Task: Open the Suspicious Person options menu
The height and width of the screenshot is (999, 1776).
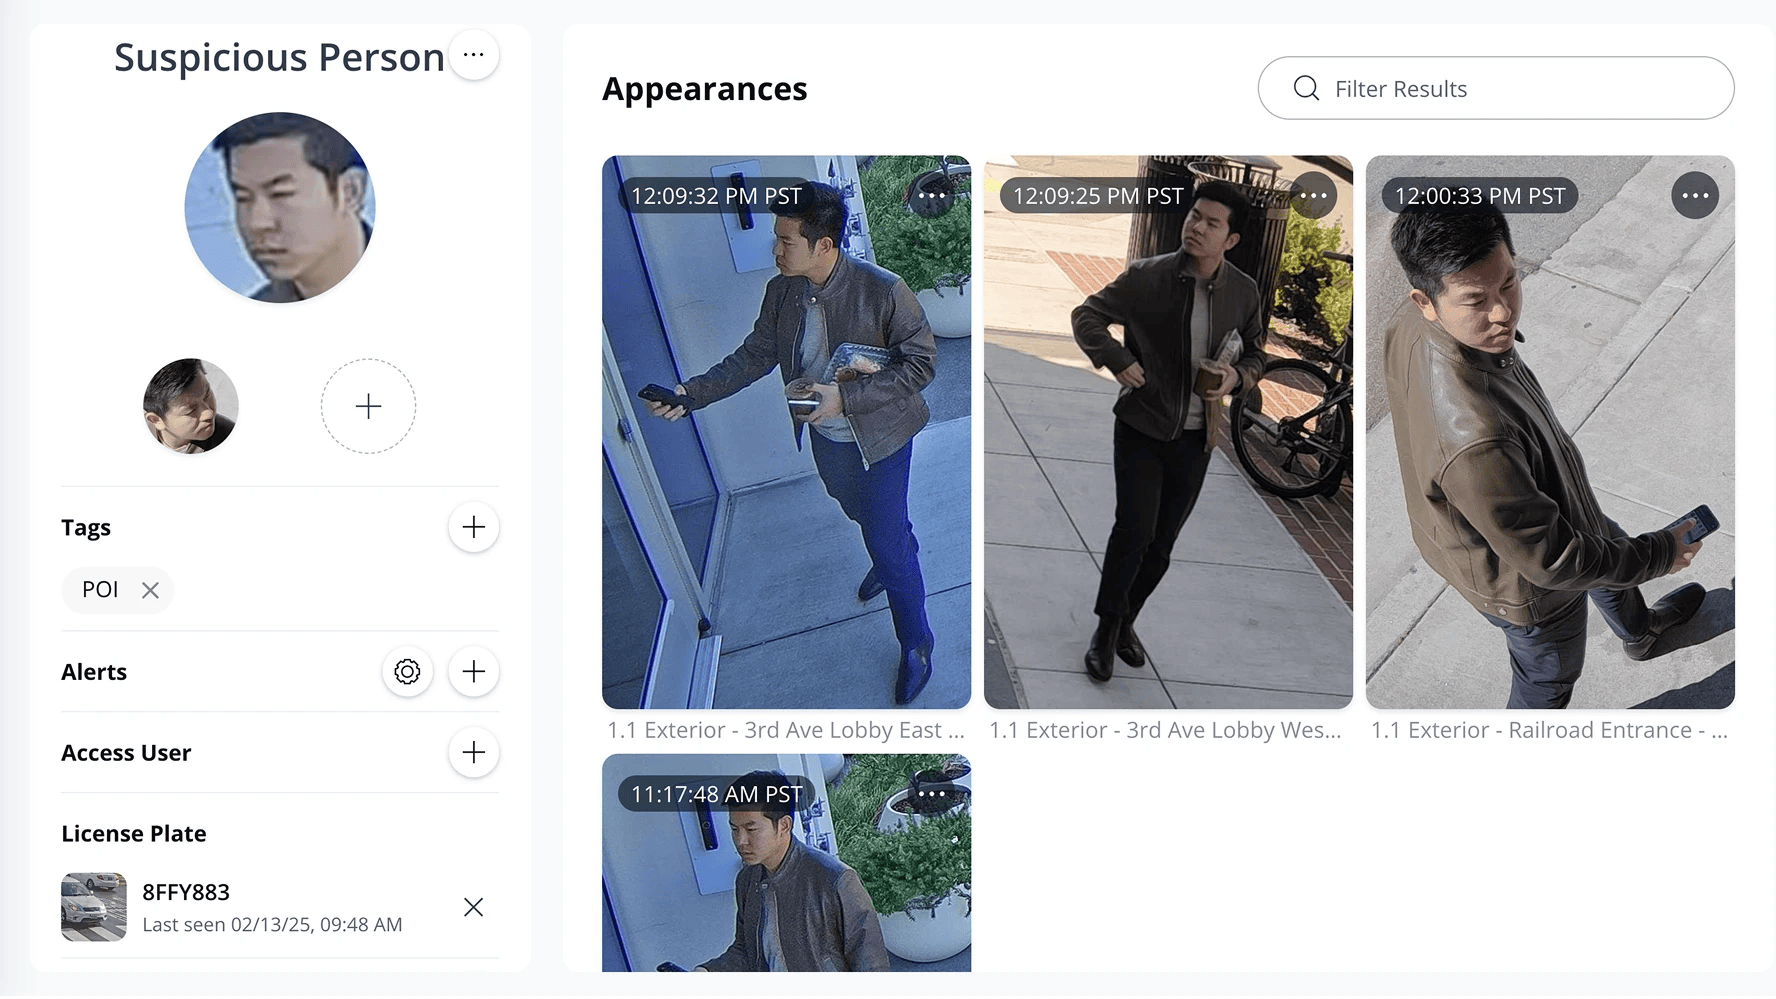Action: click(x=473, y=55)
